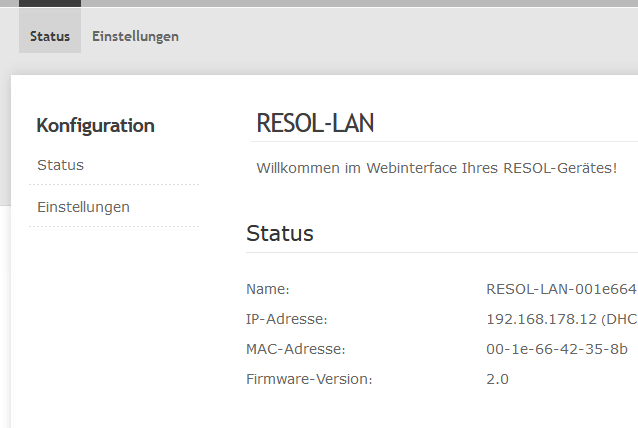This screenshot has width=638, height=428.
Task: Select the 192.168.178.12 IP address value
Action: click(x=541, y=319)
